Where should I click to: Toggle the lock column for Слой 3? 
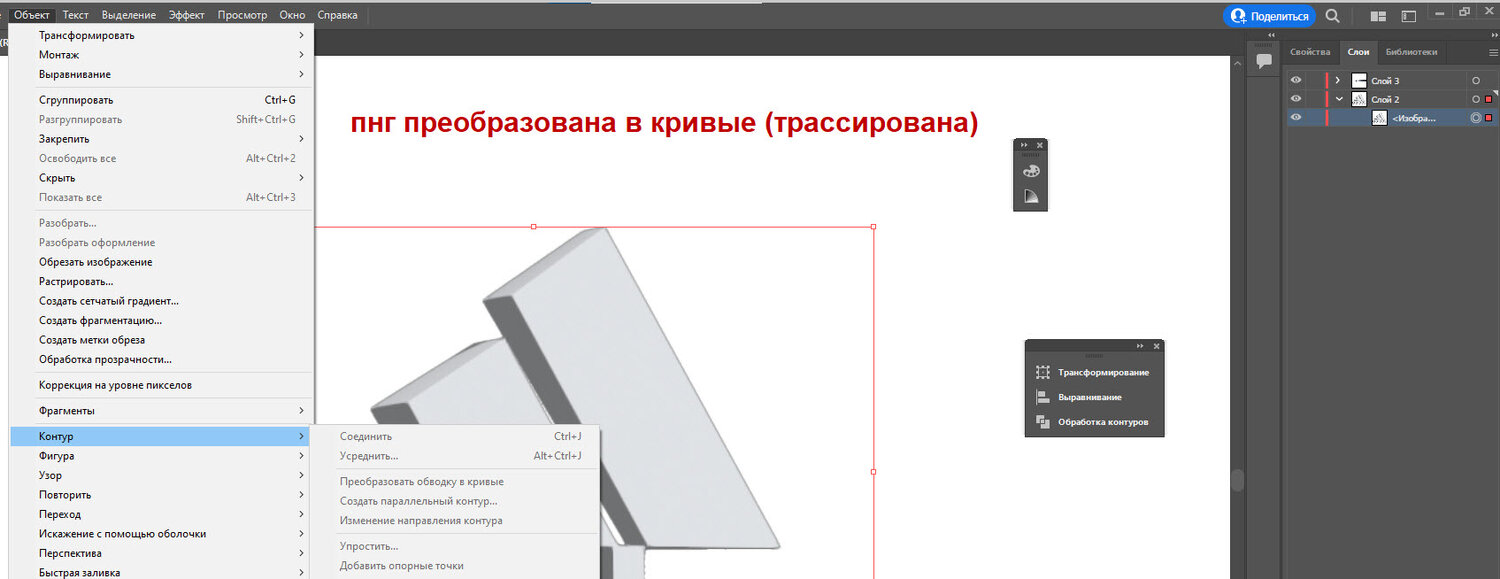[1315, 80]
